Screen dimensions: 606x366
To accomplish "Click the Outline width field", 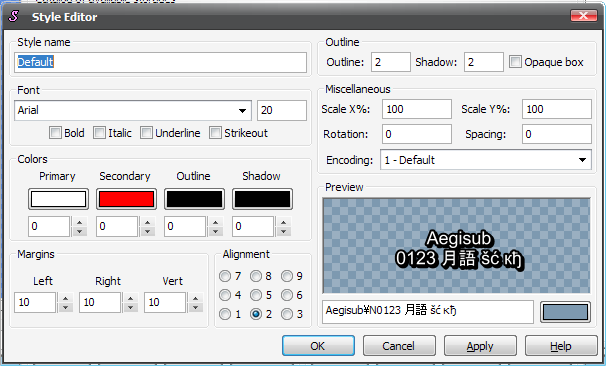I will coord(391,62).
